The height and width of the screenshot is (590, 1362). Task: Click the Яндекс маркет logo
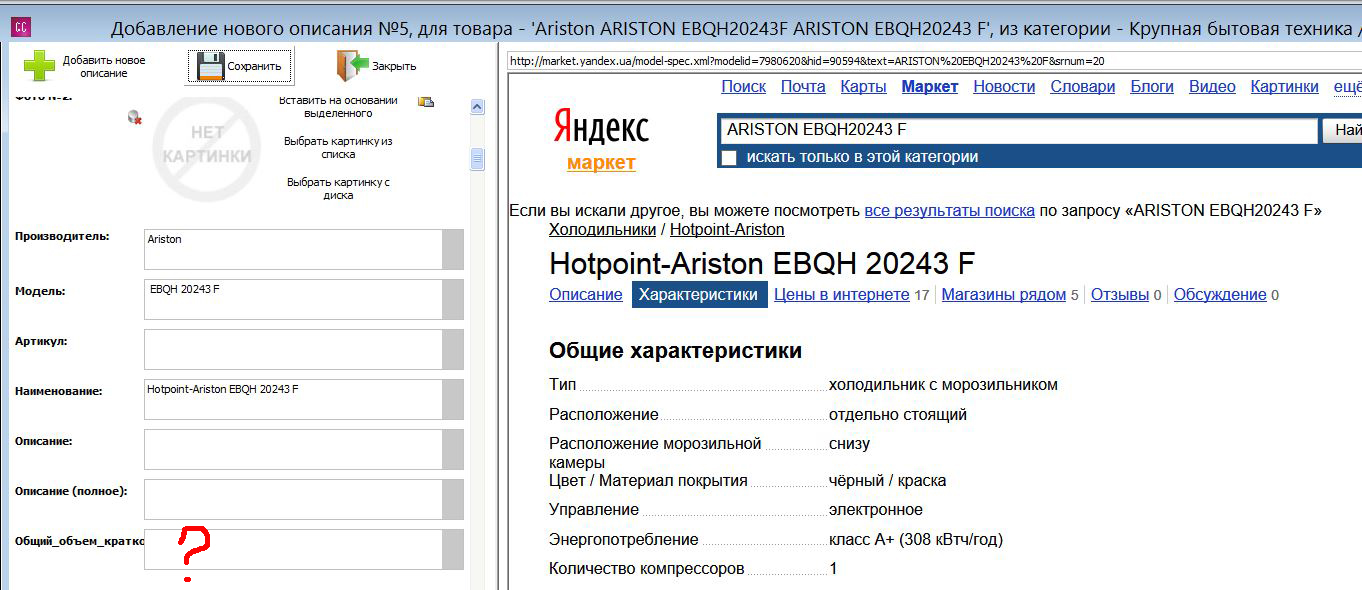pos(601,140)
